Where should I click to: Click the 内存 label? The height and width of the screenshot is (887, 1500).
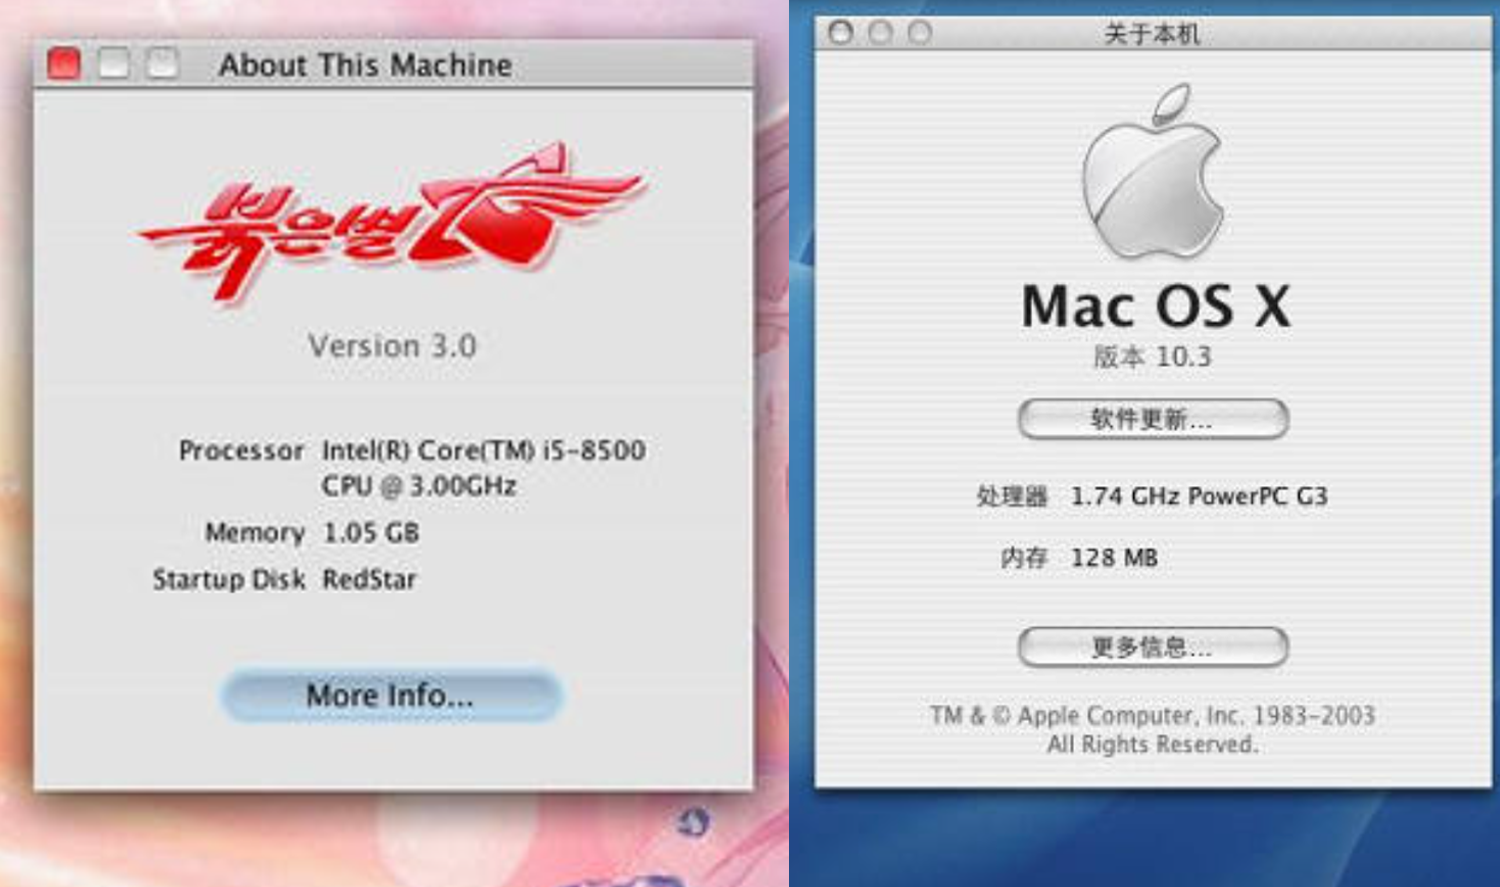point(1023,557)
